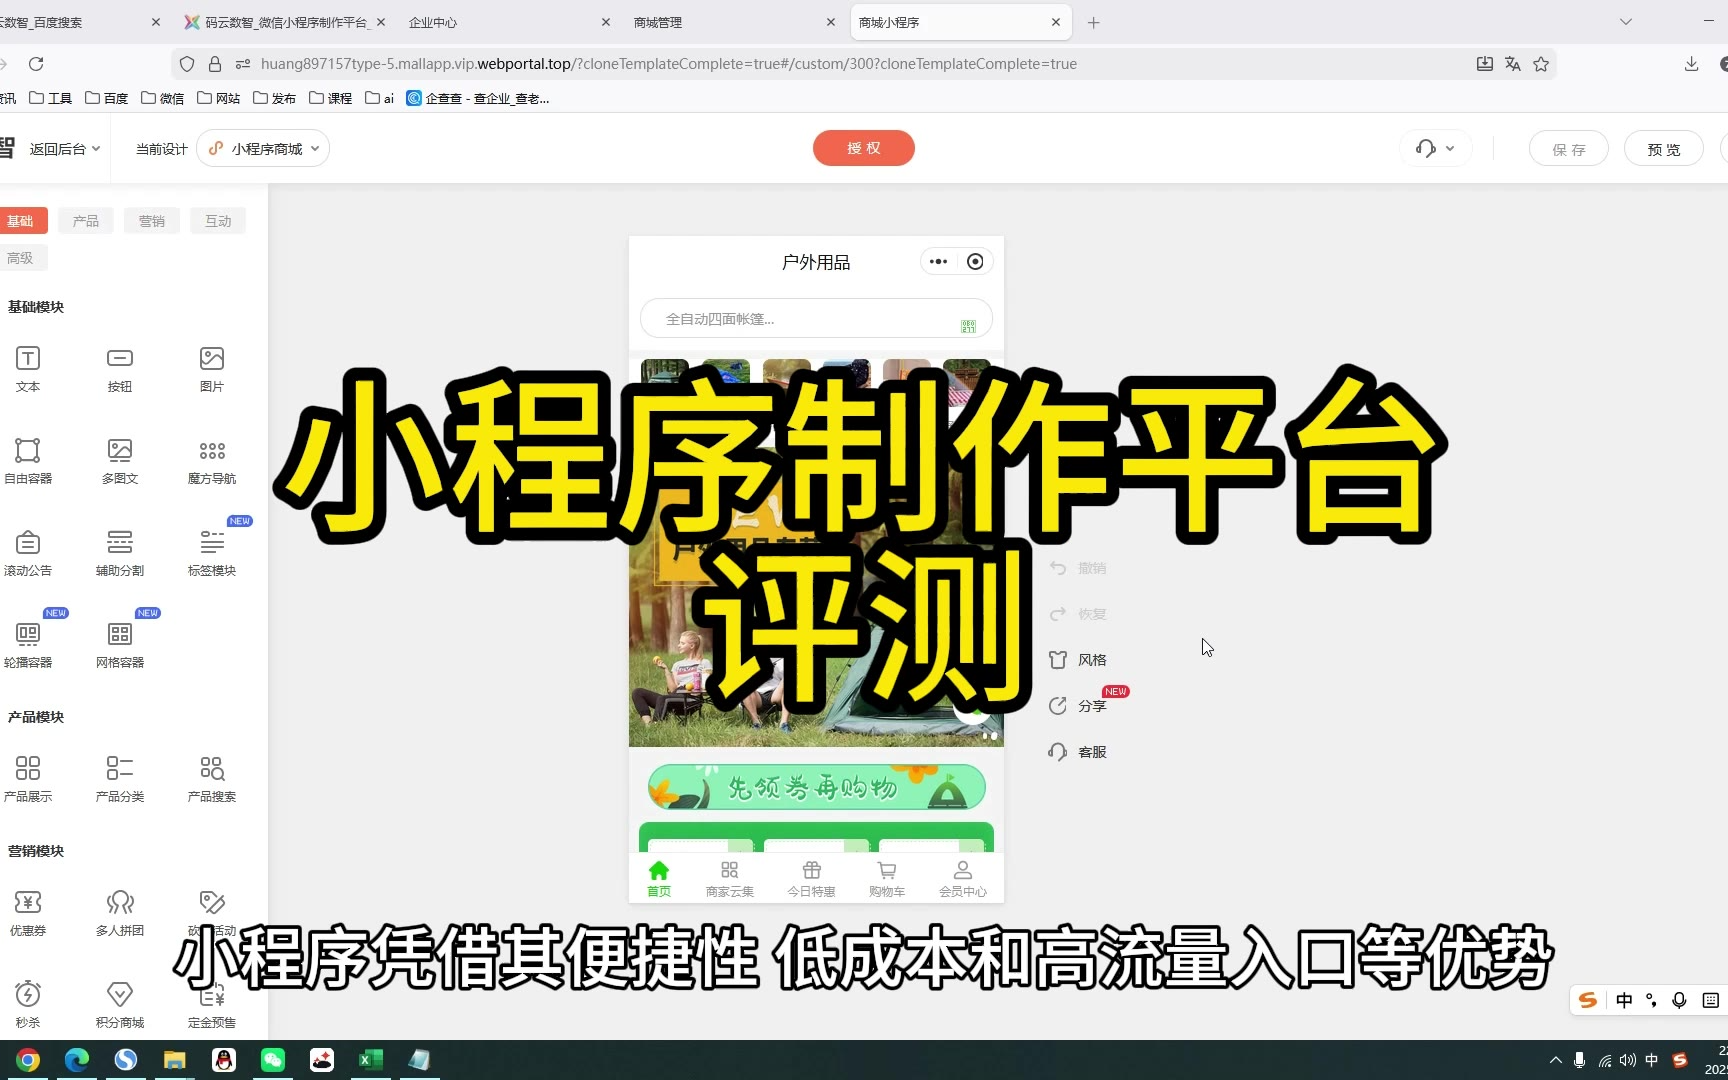1728x1080 pixels.
Task: Select the 秒杀 flash sale module
Action: pos(28,1005)
